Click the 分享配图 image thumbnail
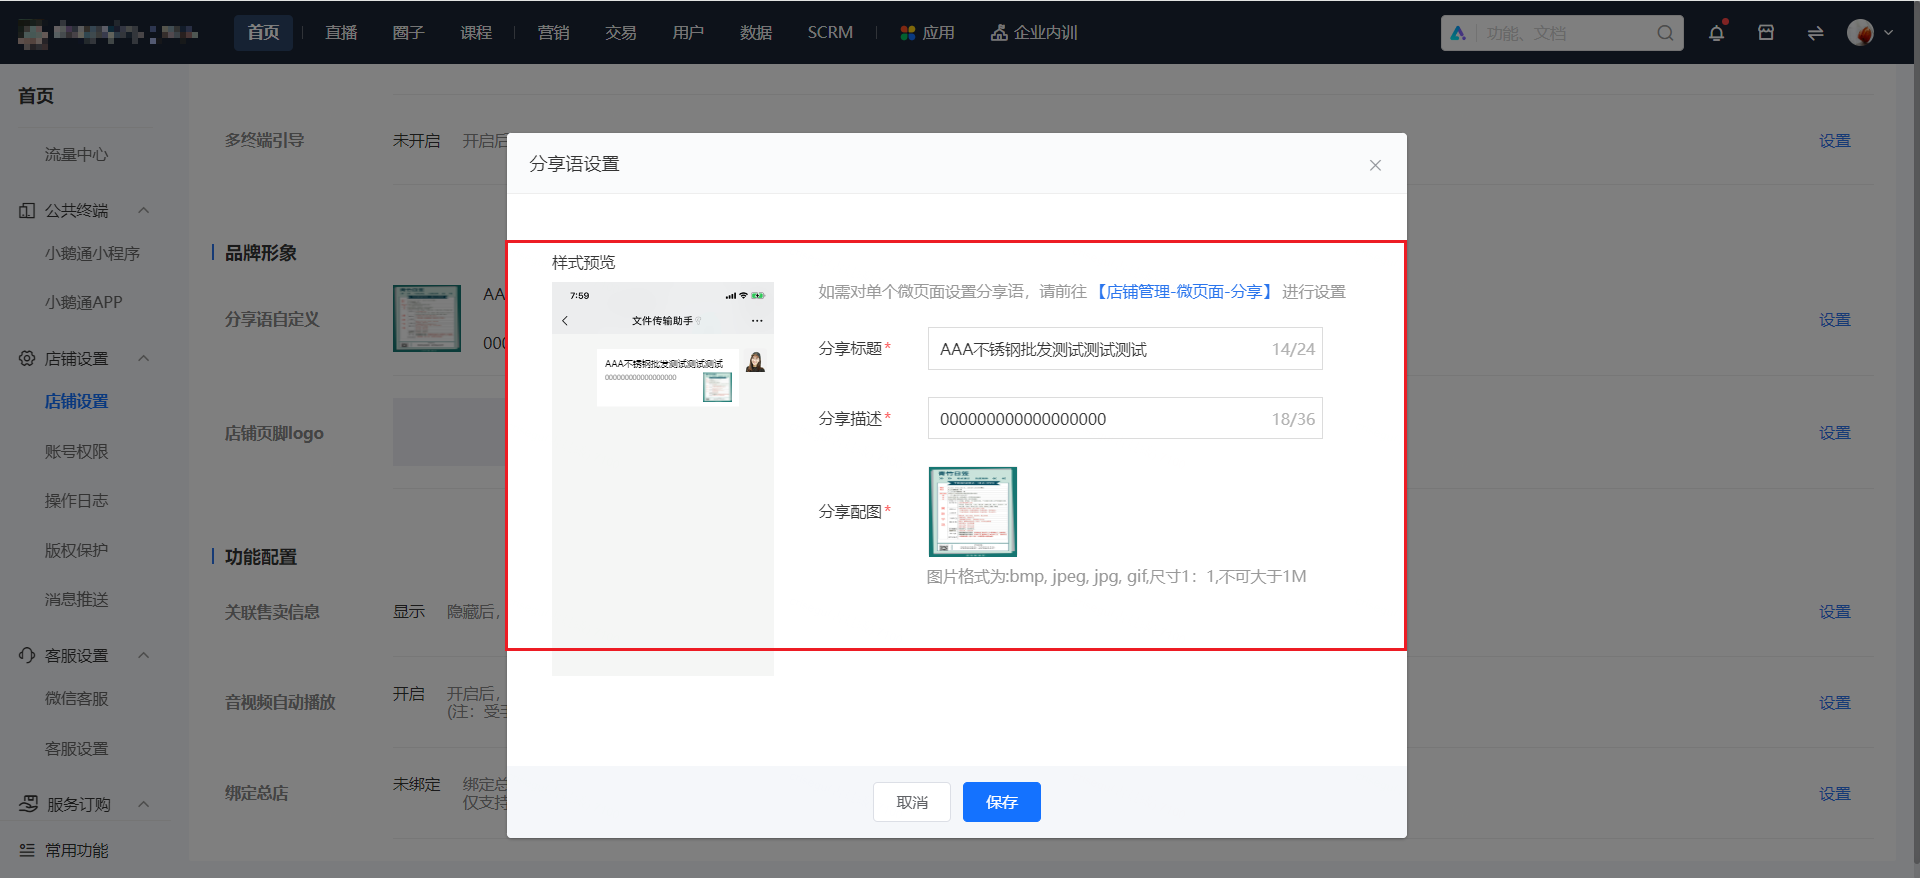 tap(973, 511)
